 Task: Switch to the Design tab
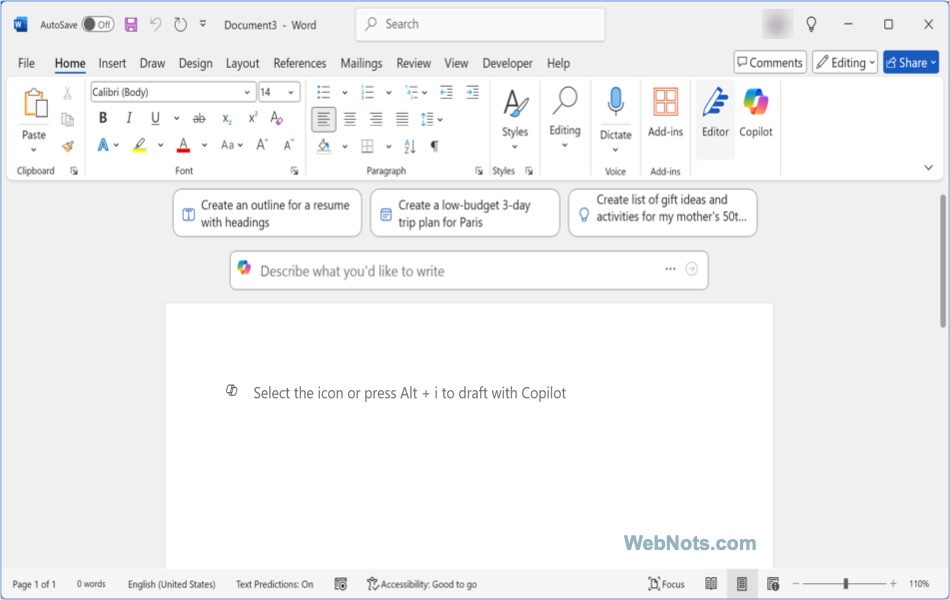(195, 63)
